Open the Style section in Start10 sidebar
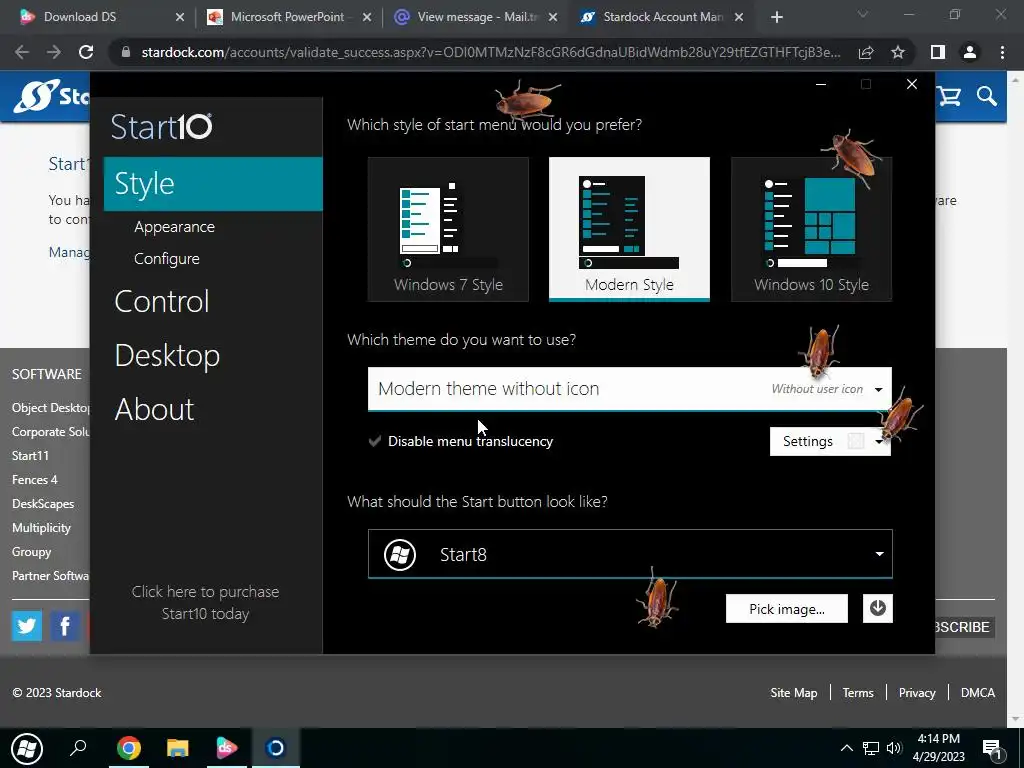 pos(213,184)
